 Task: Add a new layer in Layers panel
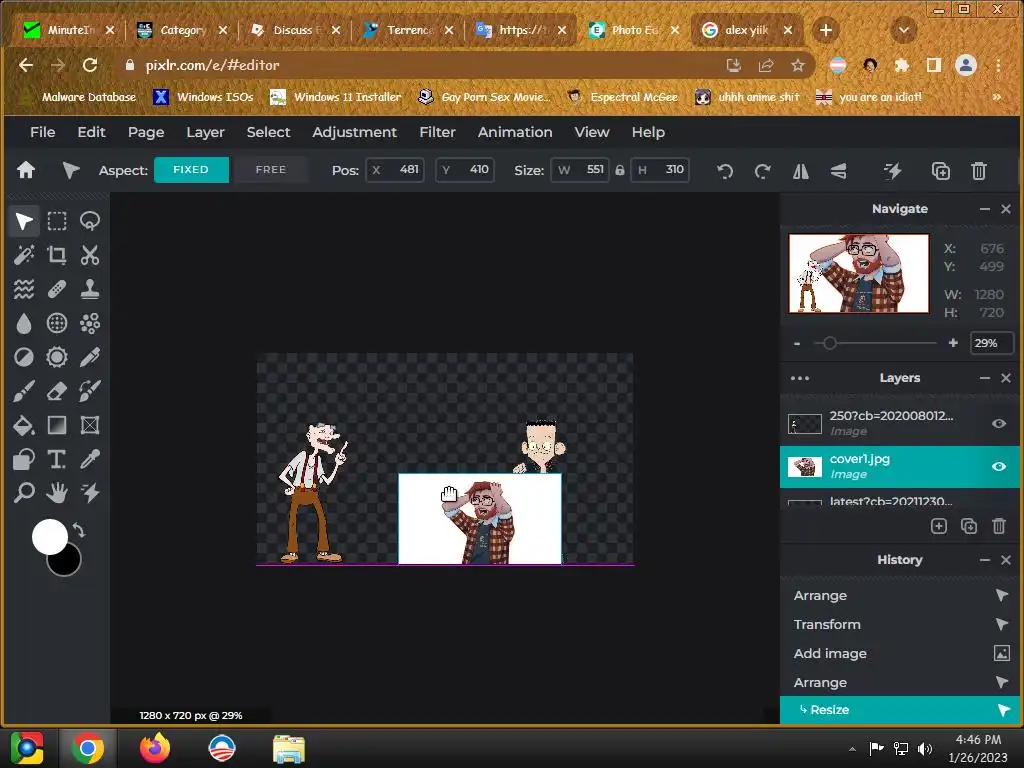click(938, 526)
